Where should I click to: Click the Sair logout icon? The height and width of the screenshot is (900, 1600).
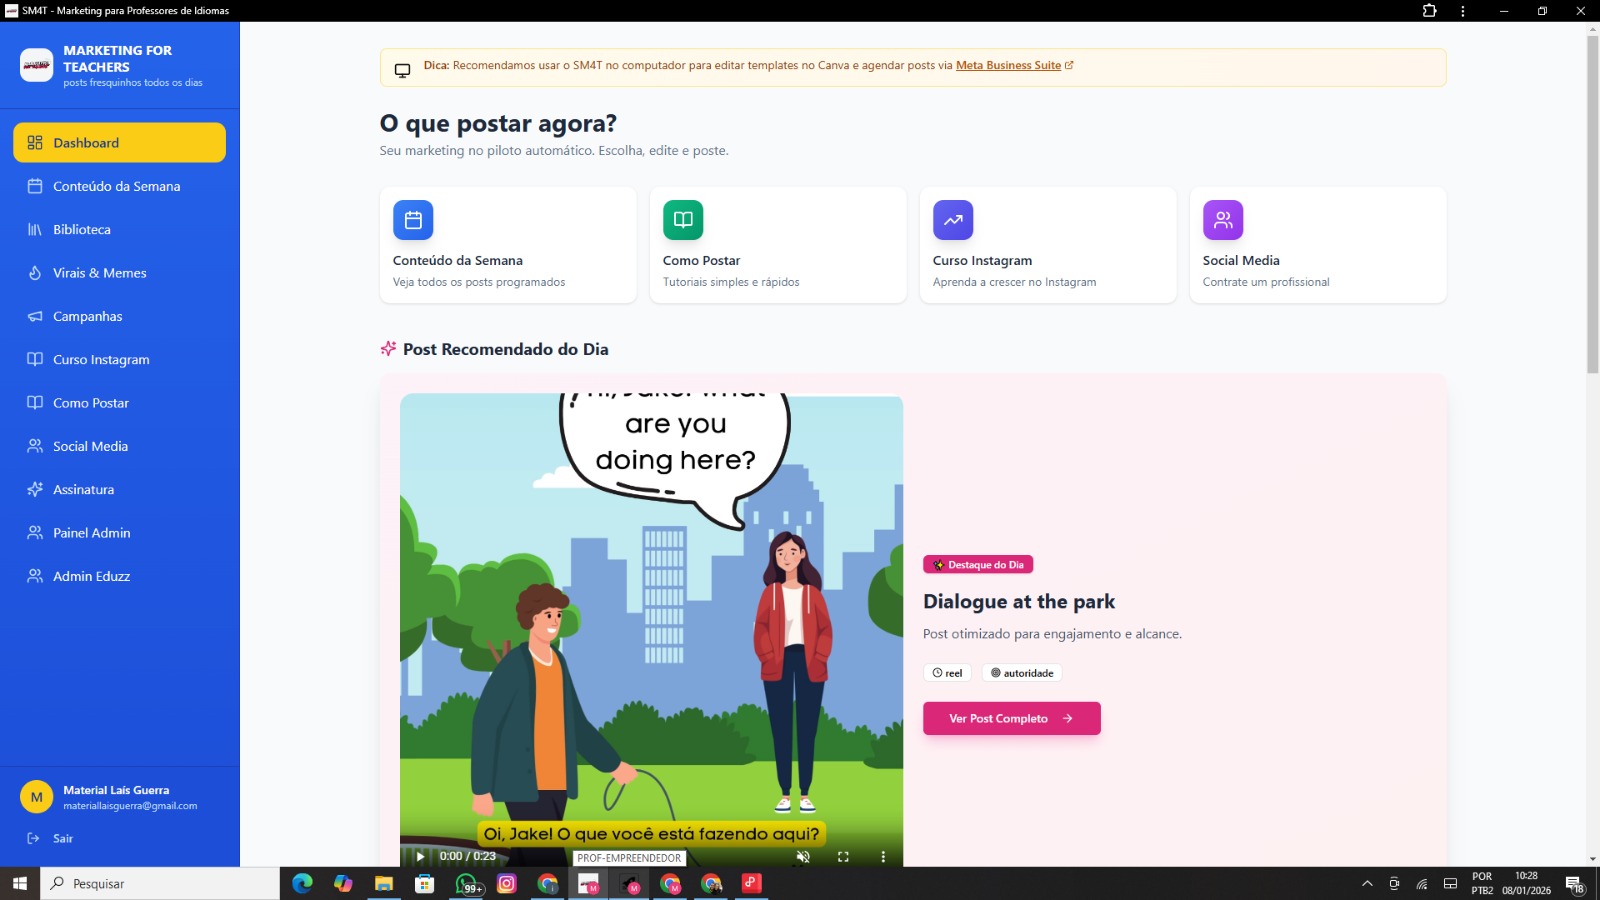[34, 838]
